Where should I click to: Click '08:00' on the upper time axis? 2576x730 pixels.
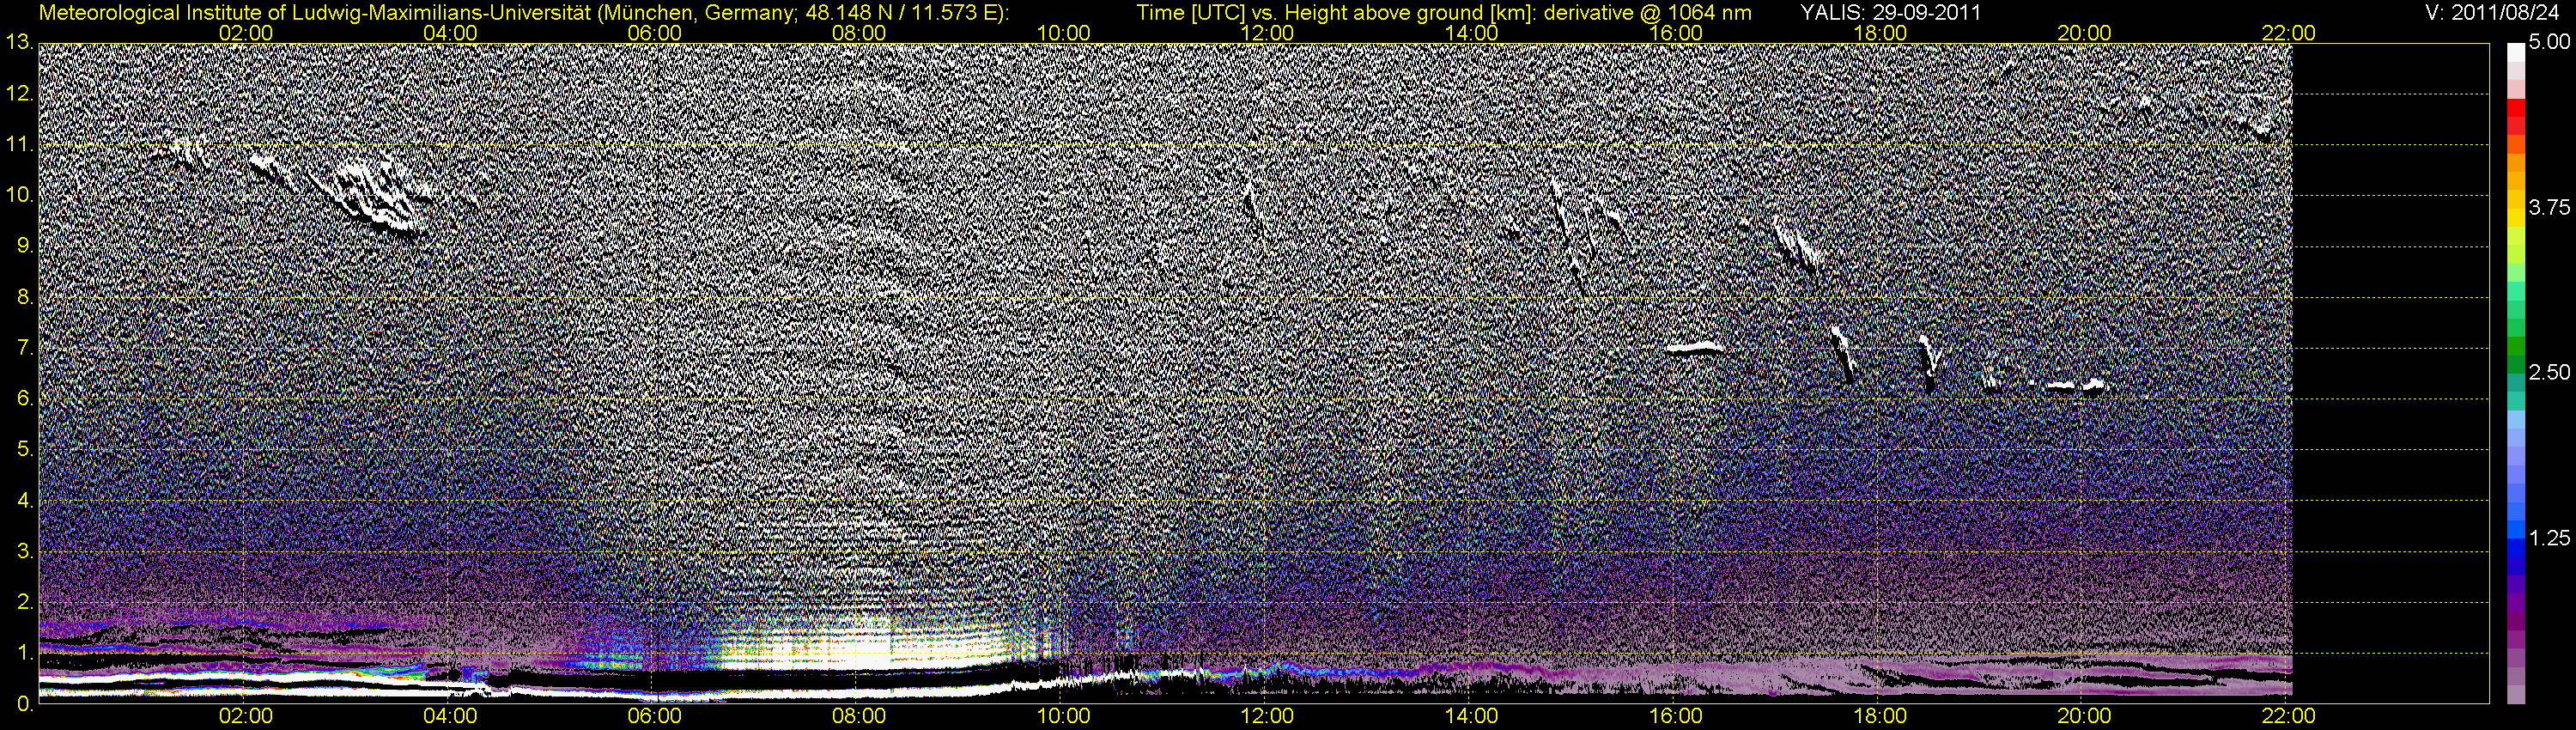(x=859, y=33)
